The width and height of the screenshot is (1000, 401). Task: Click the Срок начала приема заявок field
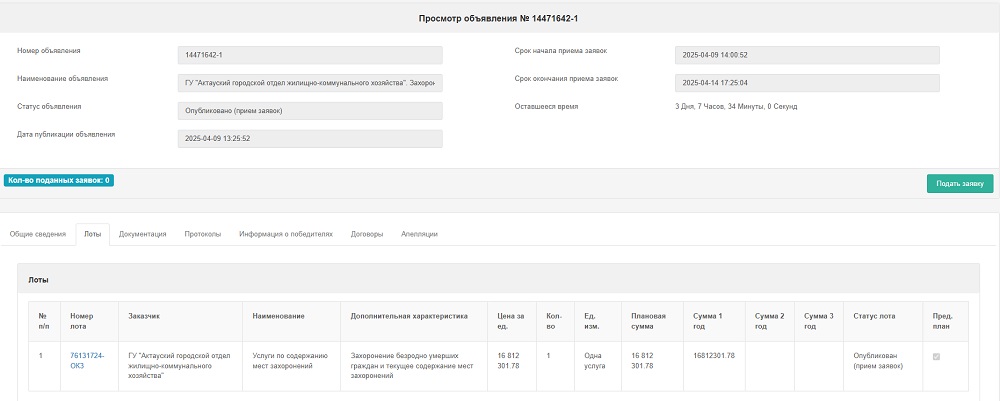click(807, 54)
